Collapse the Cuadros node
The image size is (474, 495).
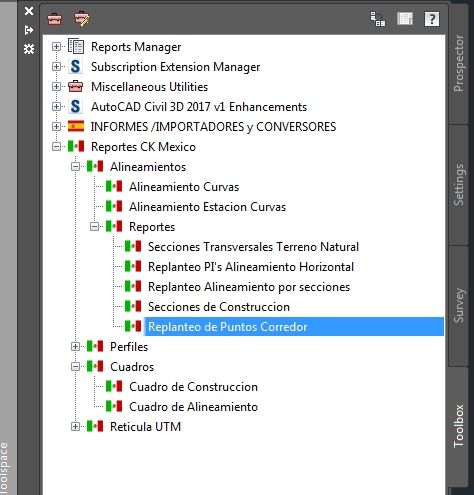tap(76, 367)
